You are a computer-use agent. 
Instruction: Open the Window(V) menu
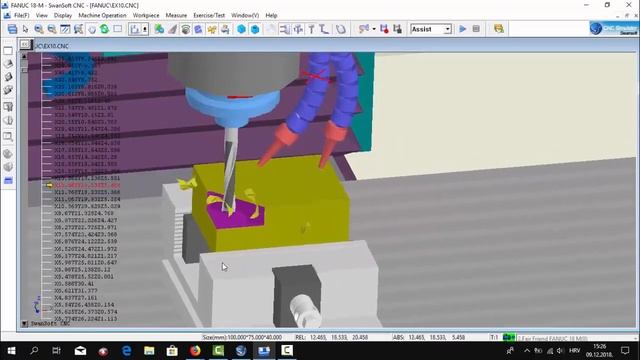[245, 15]
